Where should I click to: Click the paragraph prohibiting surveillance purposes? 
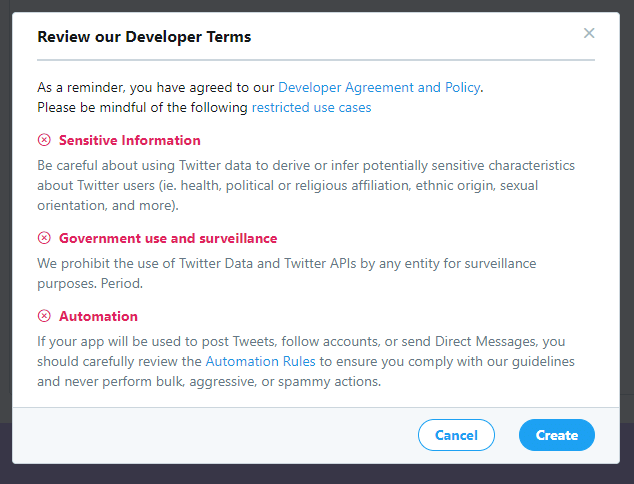pyautogui.click(x=287, y=273)
